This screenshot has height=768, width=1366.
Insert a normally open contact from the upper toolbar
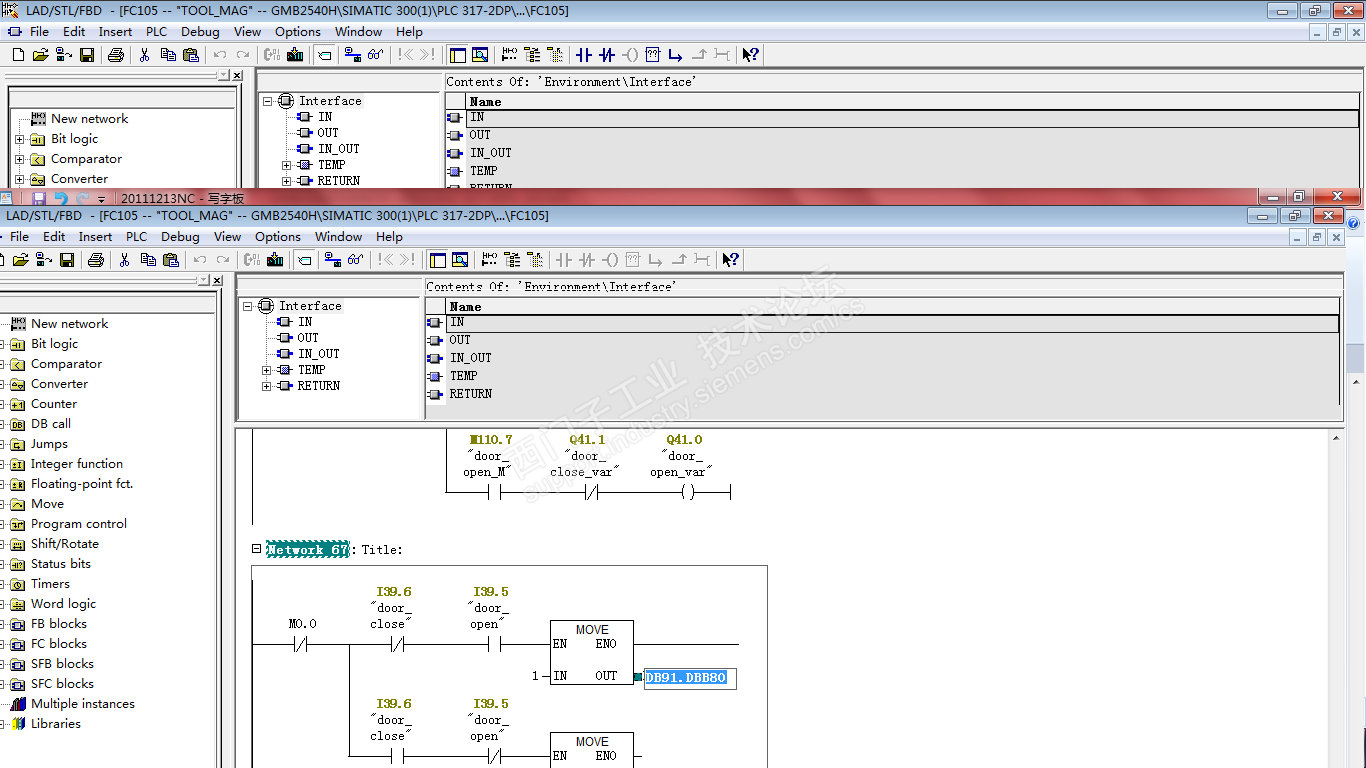584,55
